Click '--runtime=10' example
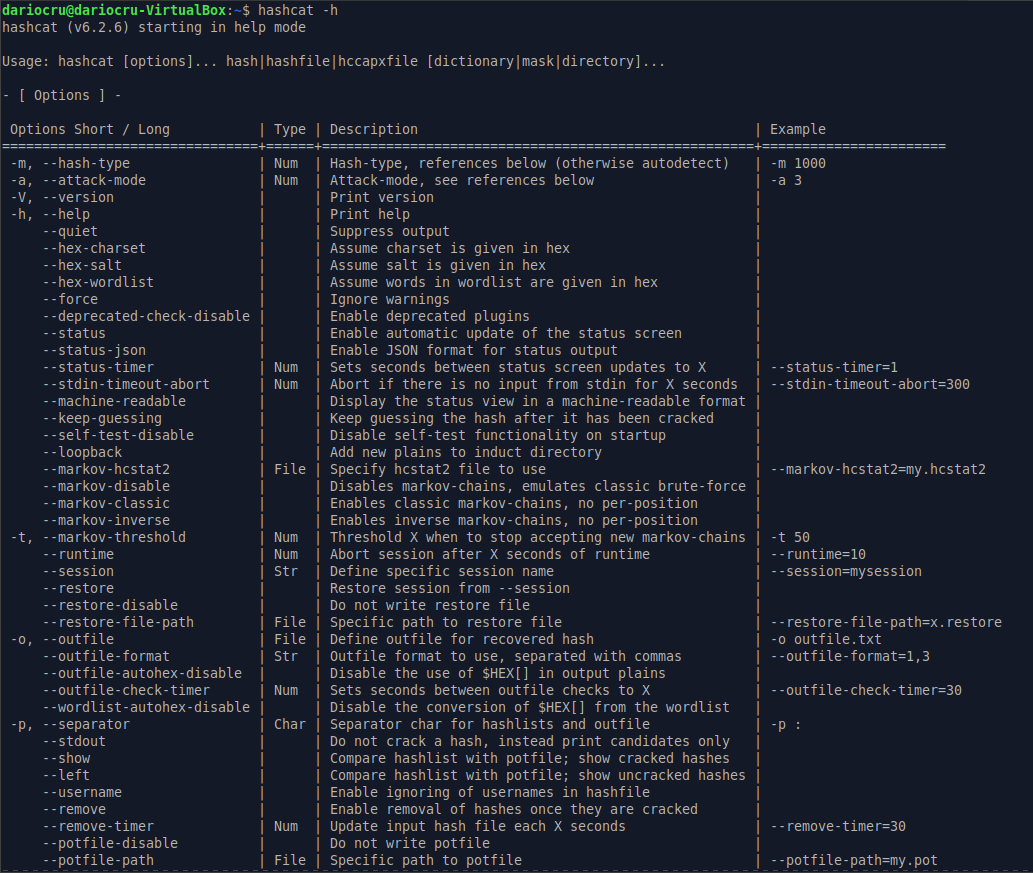The width and height of the screenshot is (1033, 873). [818, 555]
